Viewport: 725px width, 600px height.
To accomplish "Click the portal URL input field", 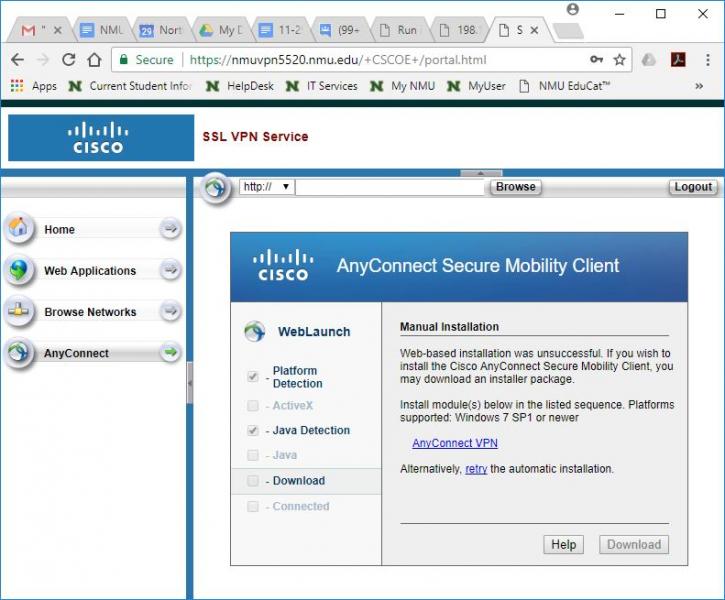I will (x=390, y=187).
